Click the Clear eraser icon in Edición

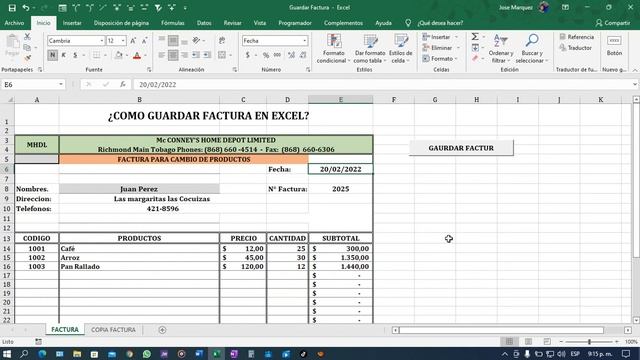pos(475,59)
